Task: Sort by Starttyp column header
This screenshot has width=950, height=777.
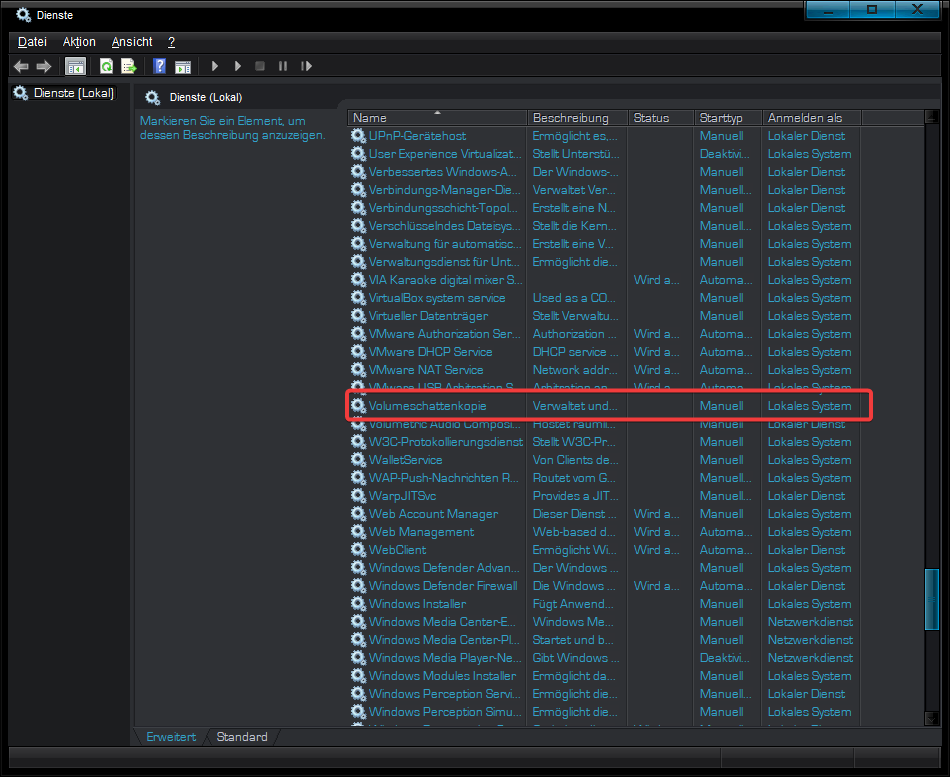Action: pos(728,118)
